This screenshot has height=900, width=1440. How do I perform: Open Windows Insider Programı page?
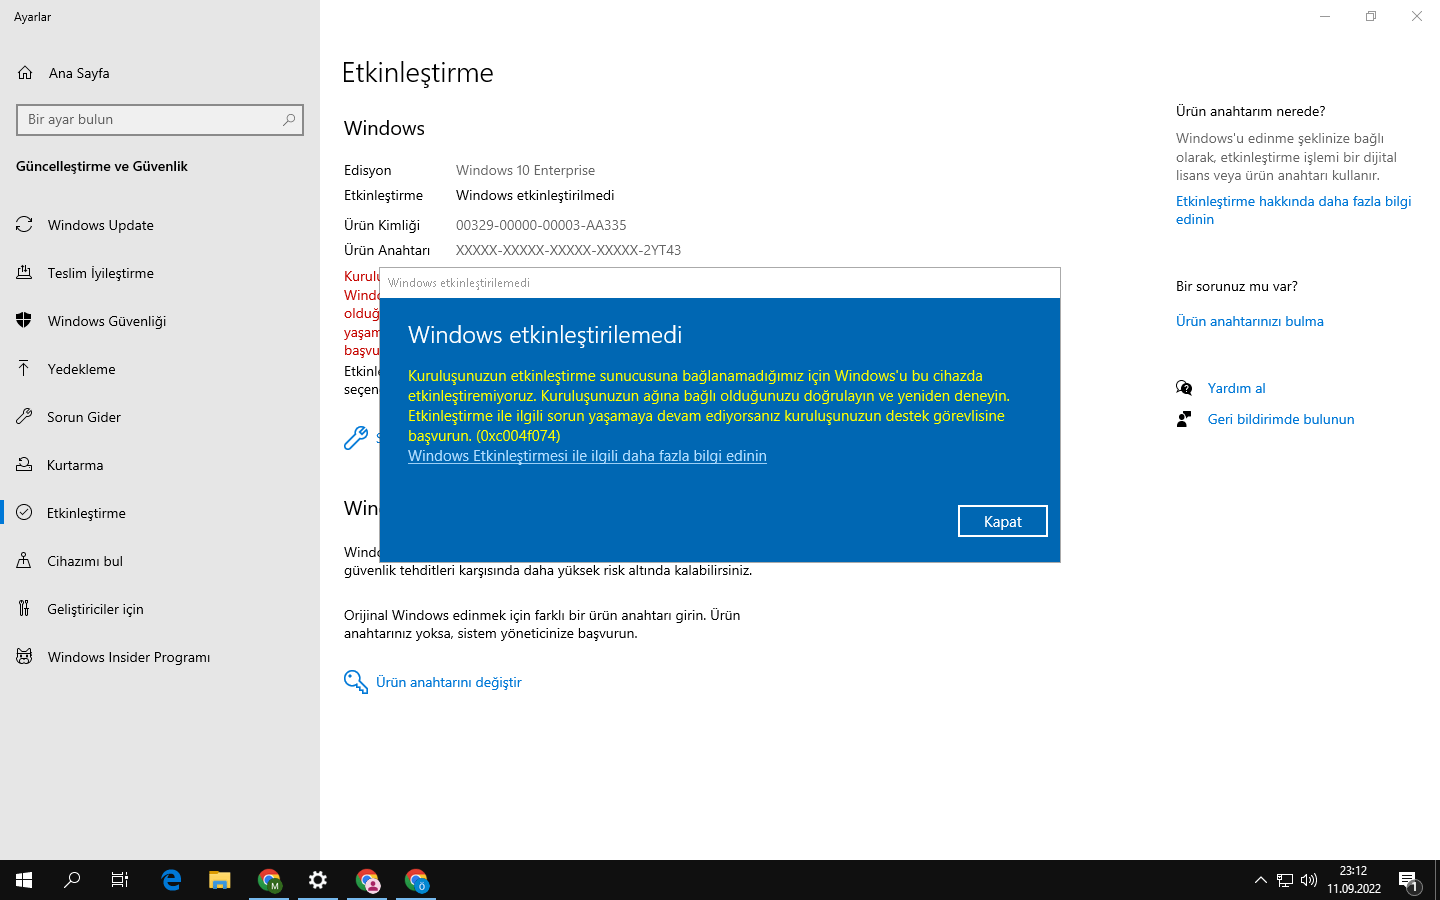coord(128,657)
